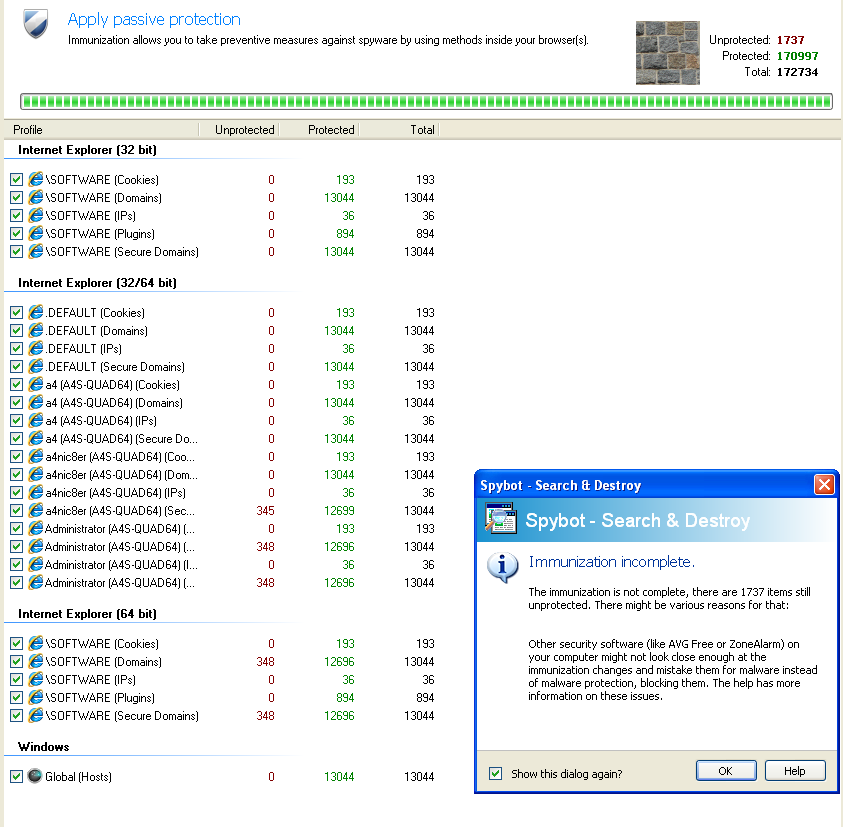Screen dimensions: 843x827
Task: Uncheck \SOFTWARE (IPs) under Internet Explorer 32 bit
Action: click(17, 216)
